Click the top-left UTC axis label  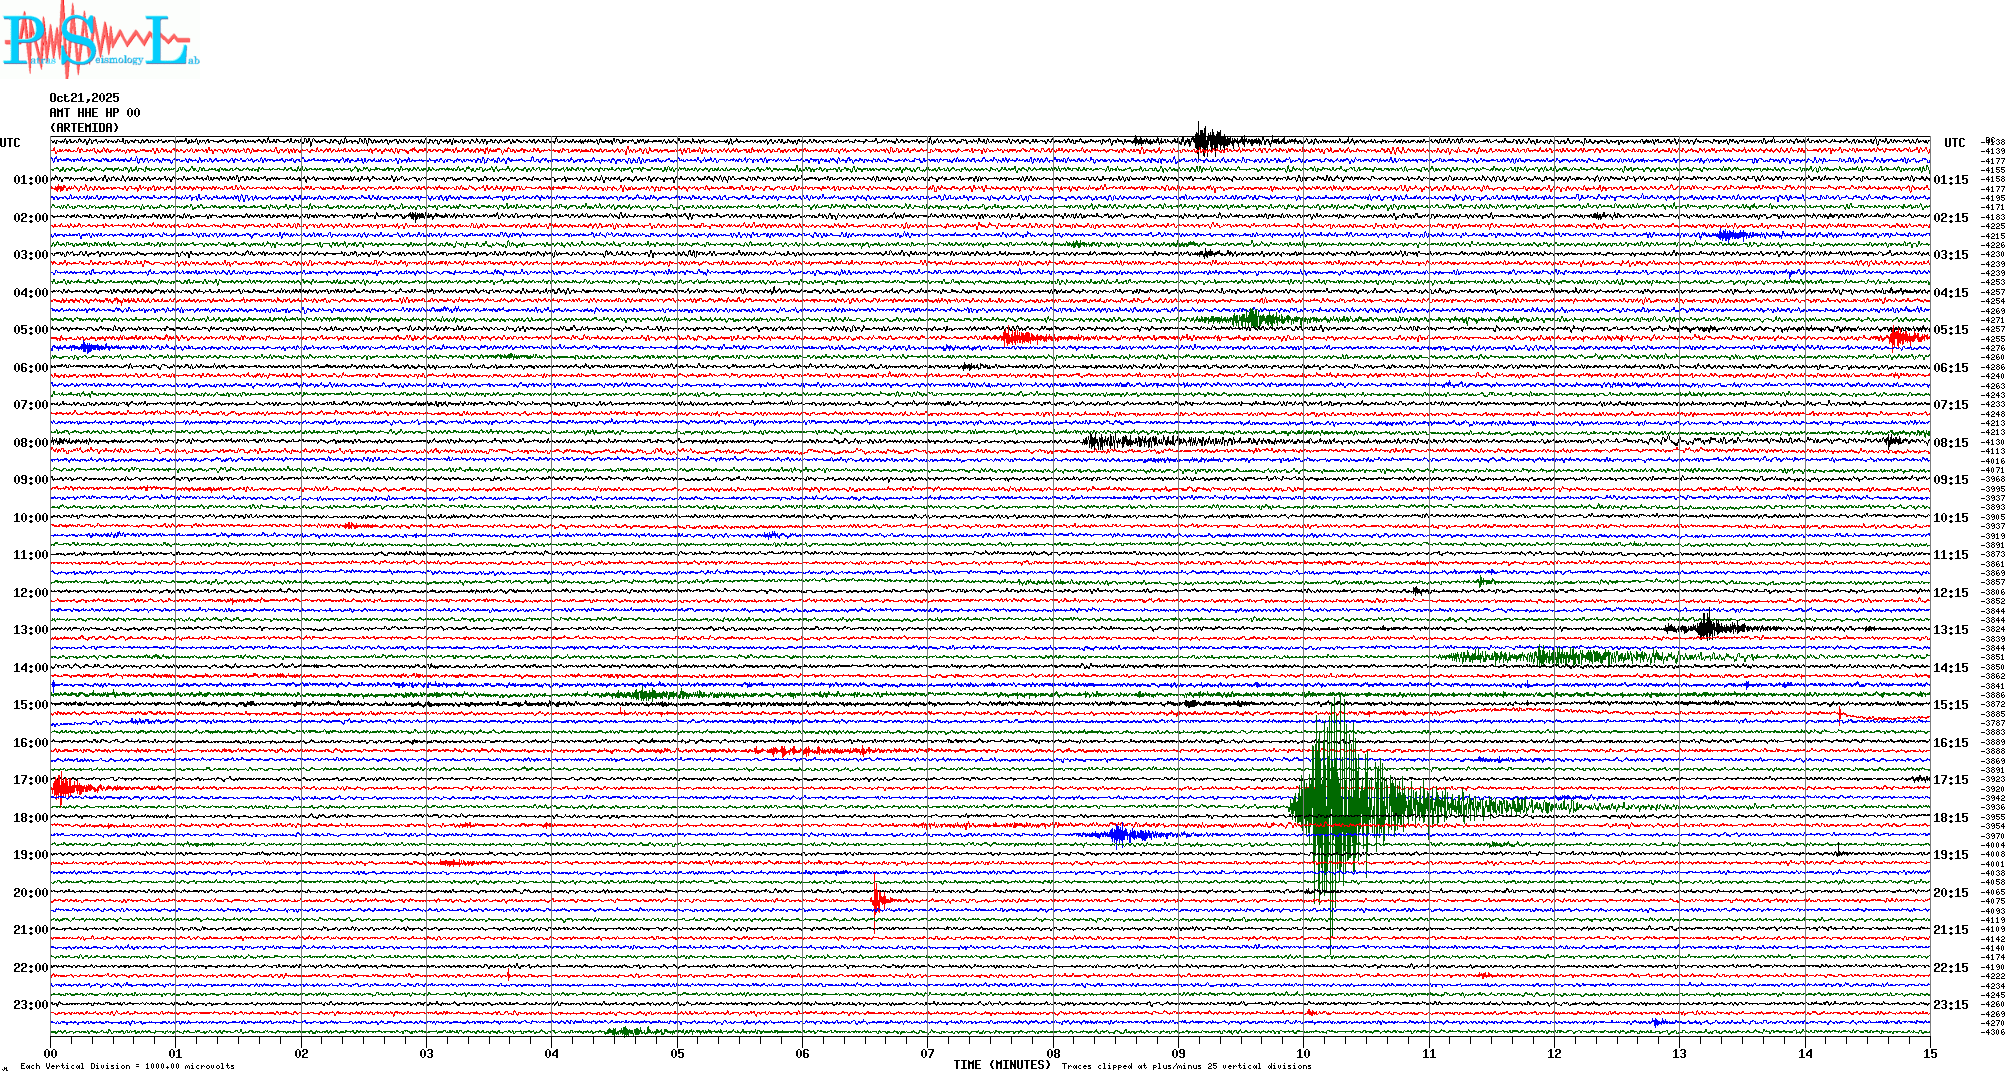[x=10, y=143]
